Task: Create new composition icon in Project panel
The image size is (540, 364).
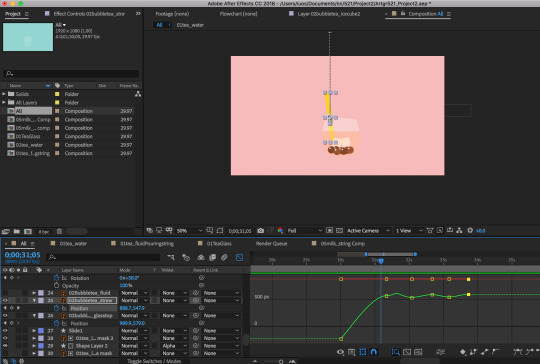Action: point(28,231)
